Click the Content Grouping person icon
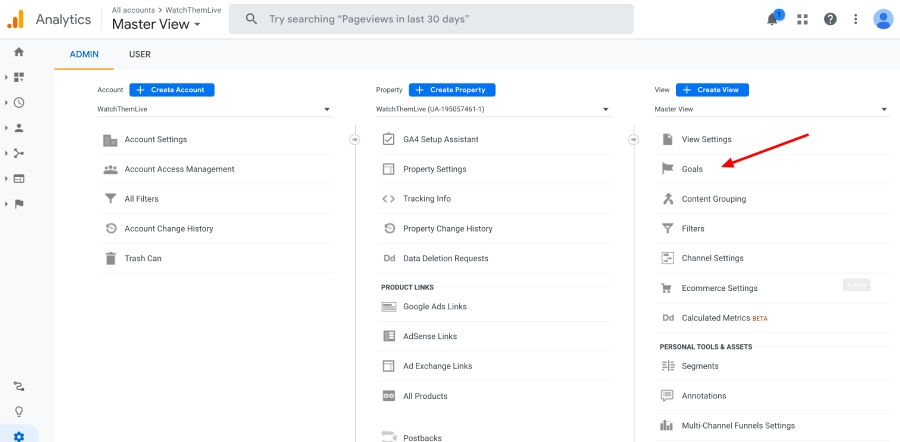Image resolution: width=900 pixels, height=442 pixels. click(668, 199)
